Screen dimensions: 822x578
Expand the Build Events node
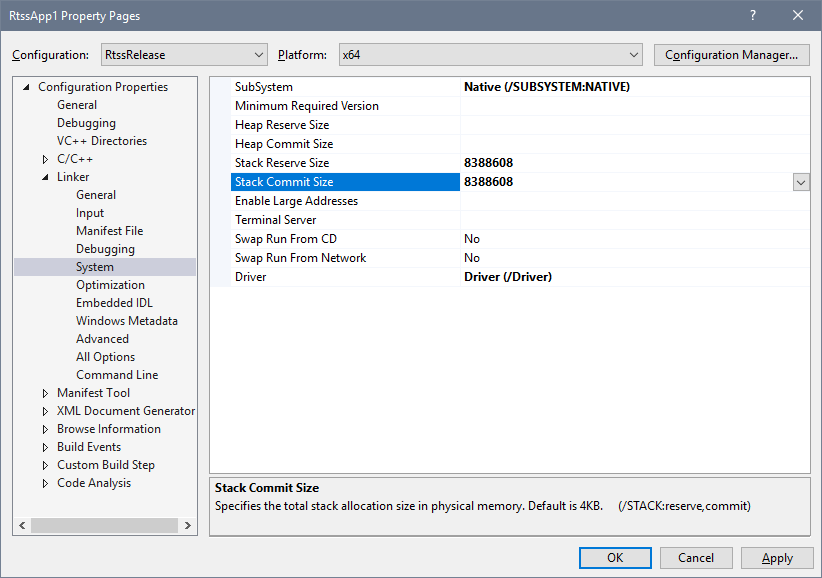44,446
